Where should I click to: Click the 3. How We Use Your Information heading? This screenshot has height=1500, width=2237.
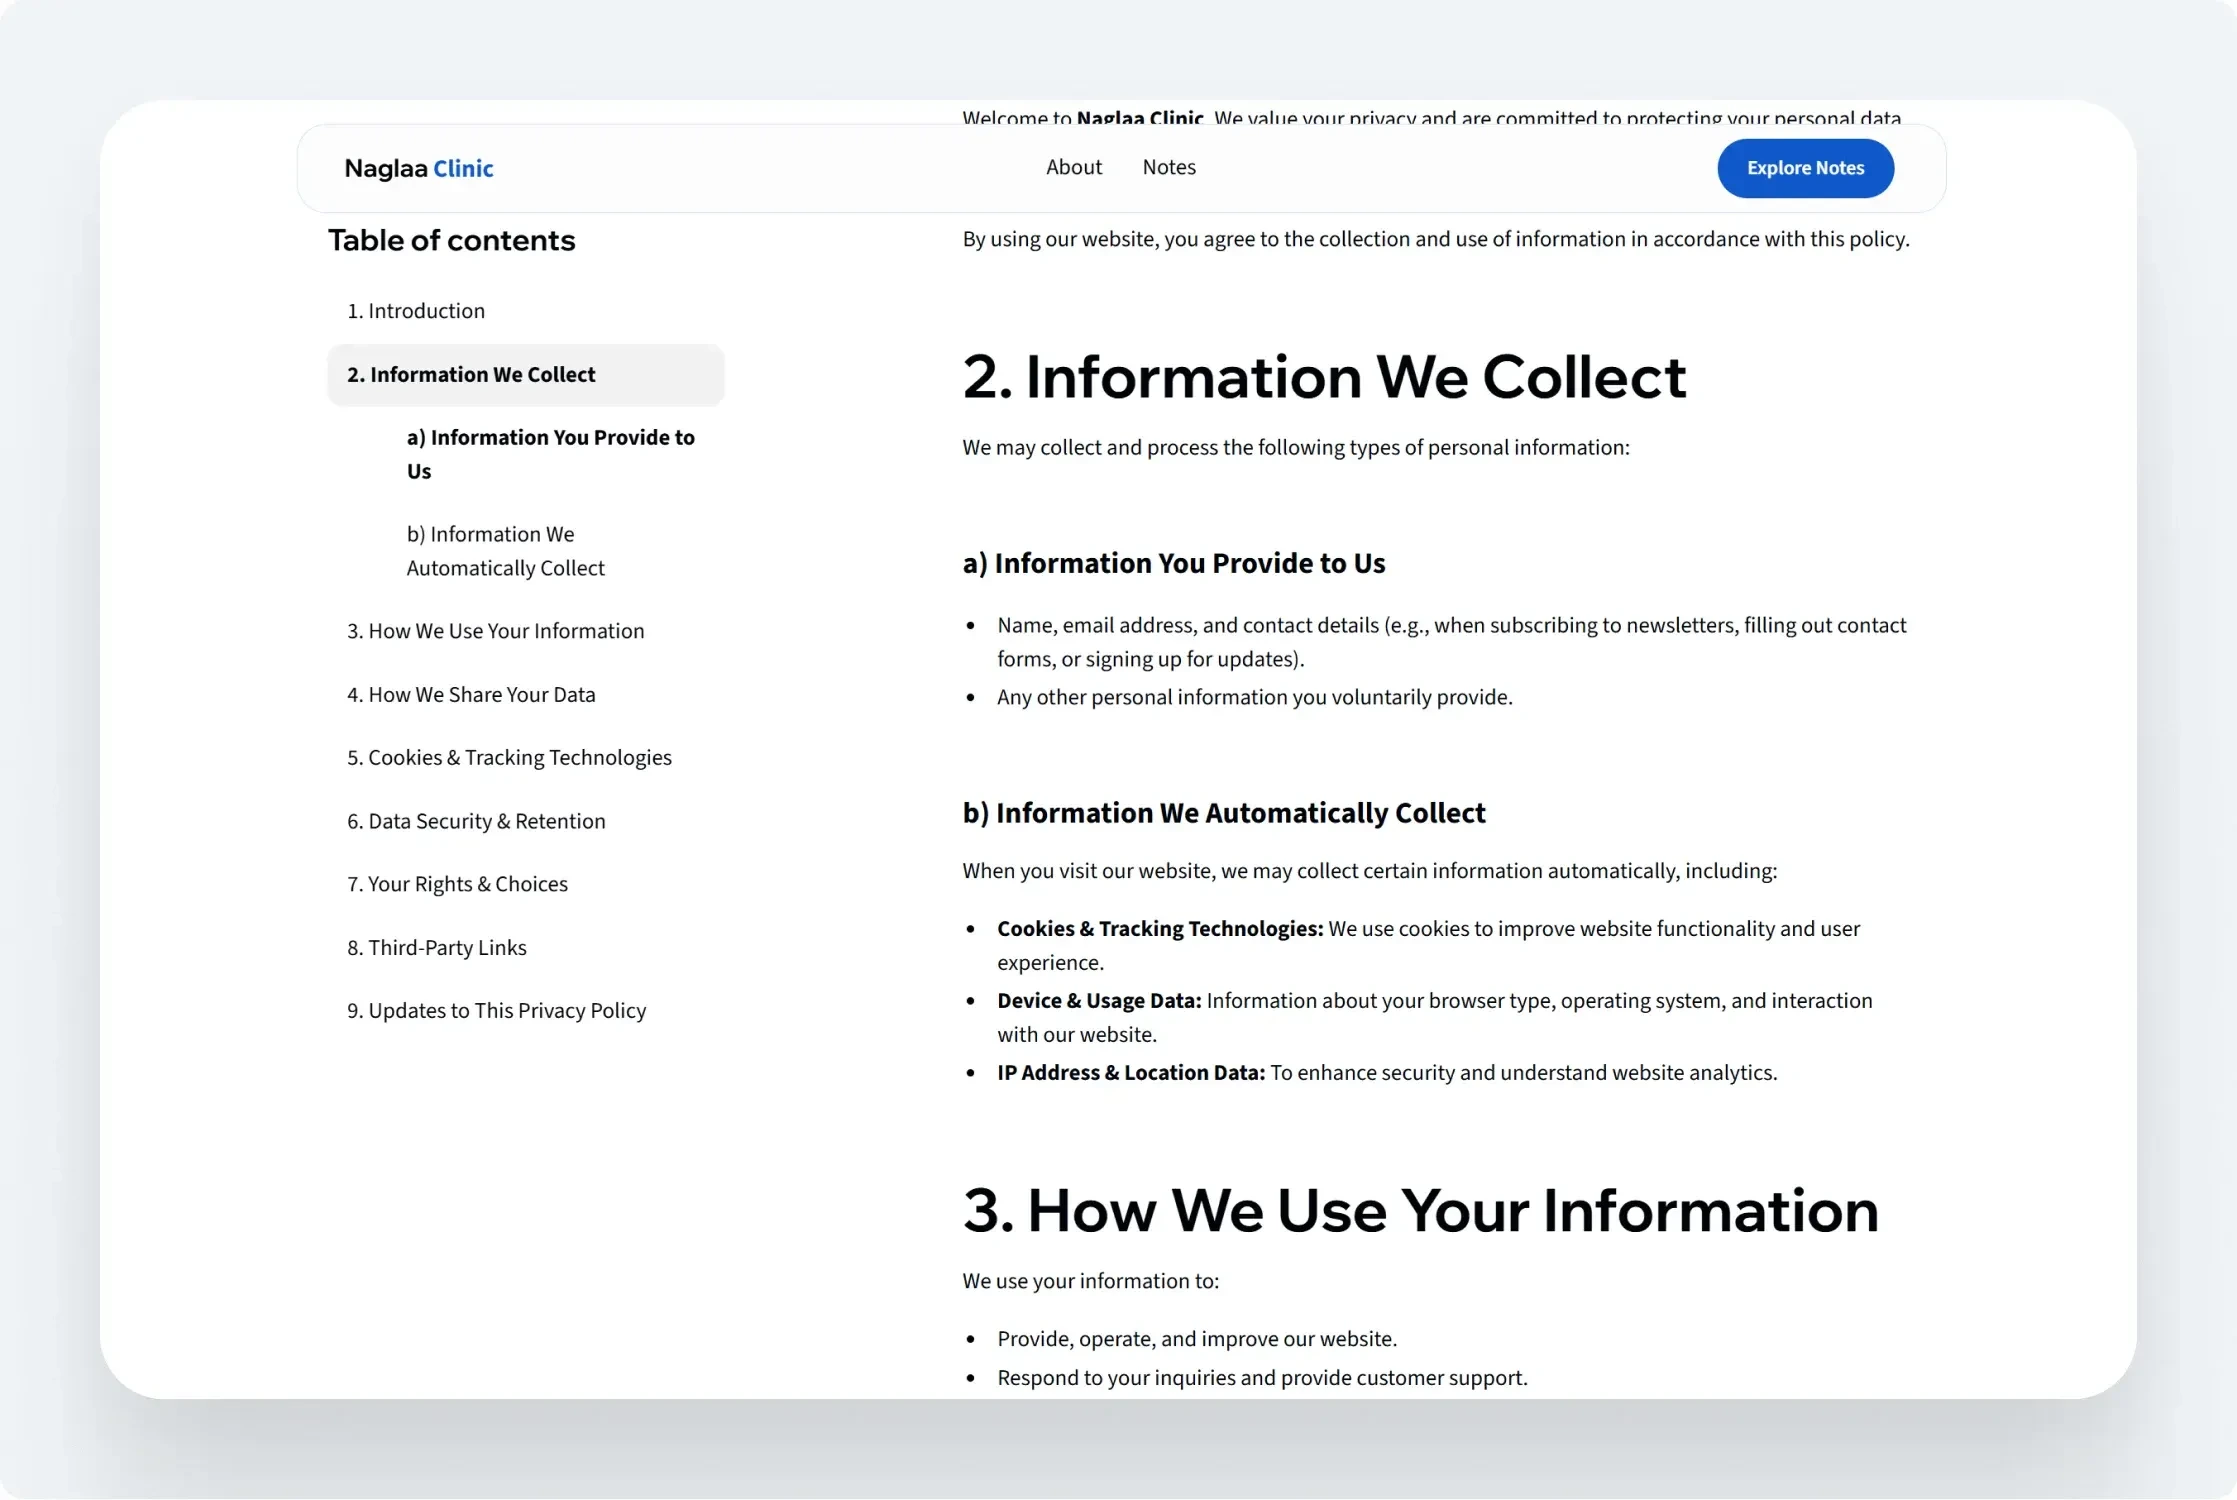(x=1419, y=1210)
